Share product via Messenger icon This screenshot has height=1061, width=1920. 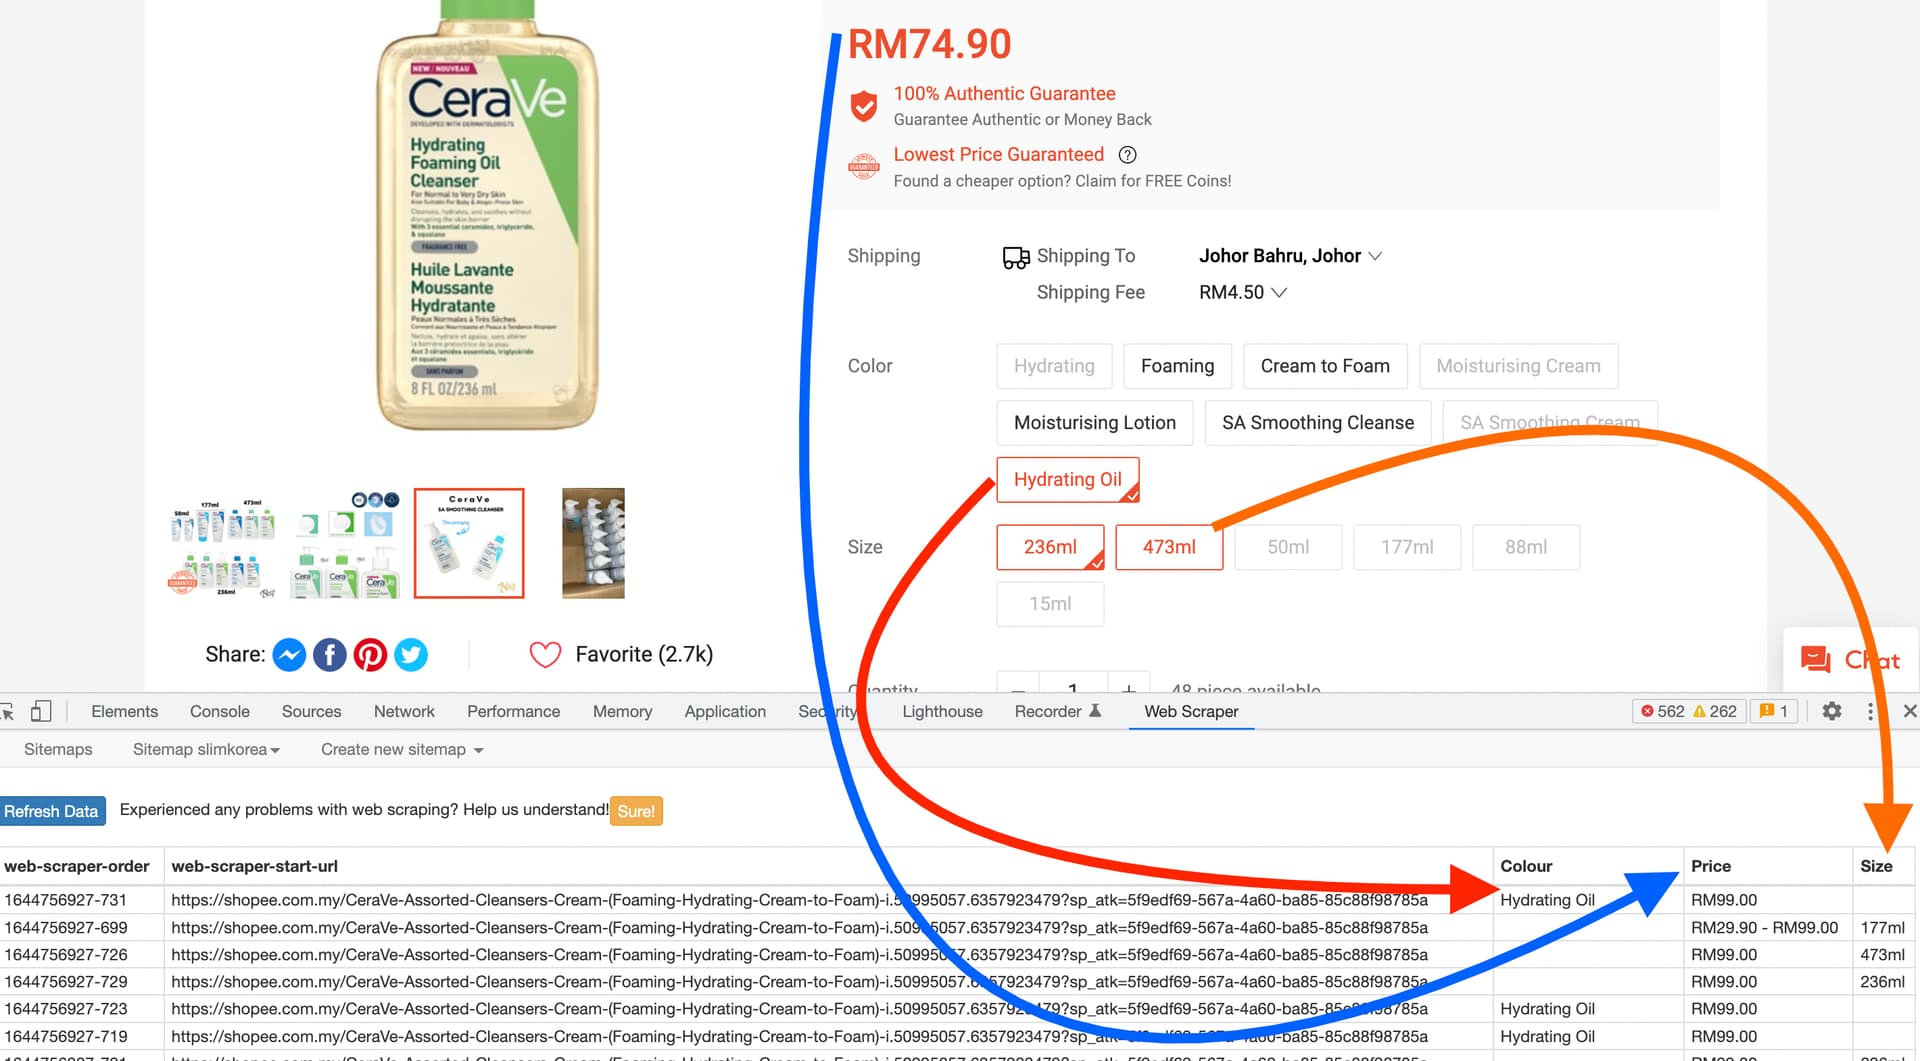coord(289,655)
